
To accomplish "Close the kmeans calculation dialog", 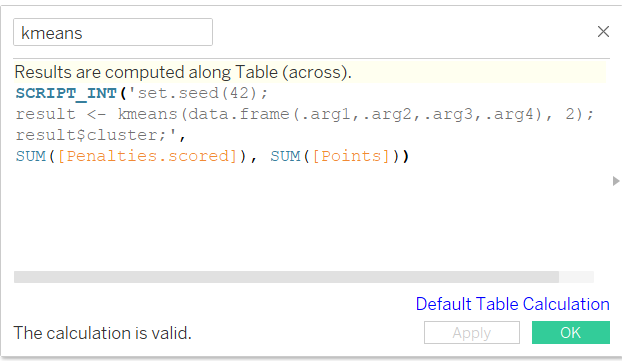I will pos(603,31).
